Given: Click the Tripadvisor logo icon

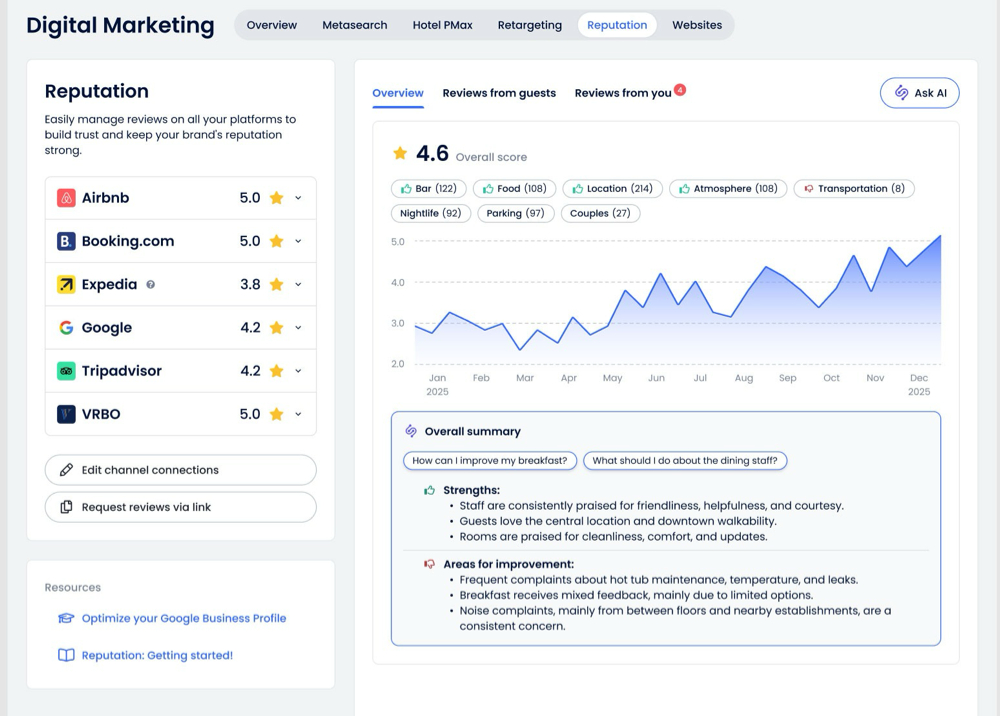Looking at the screenshot, I should click(66, 371).
